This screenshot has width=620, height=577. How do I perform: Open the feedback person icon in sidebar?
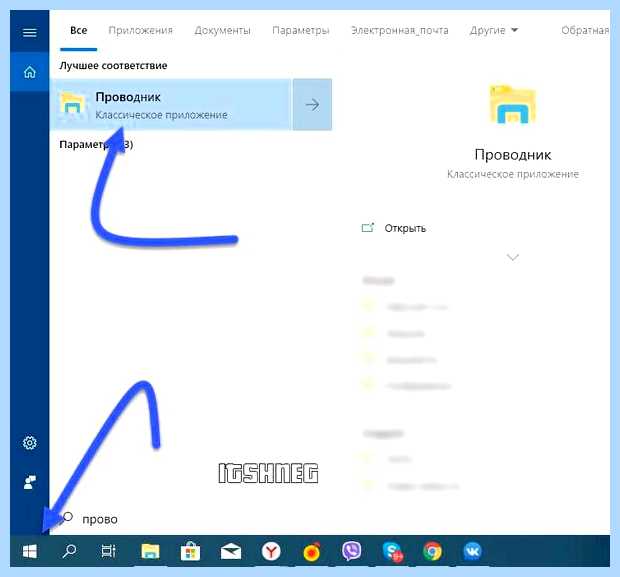point(30,482)
